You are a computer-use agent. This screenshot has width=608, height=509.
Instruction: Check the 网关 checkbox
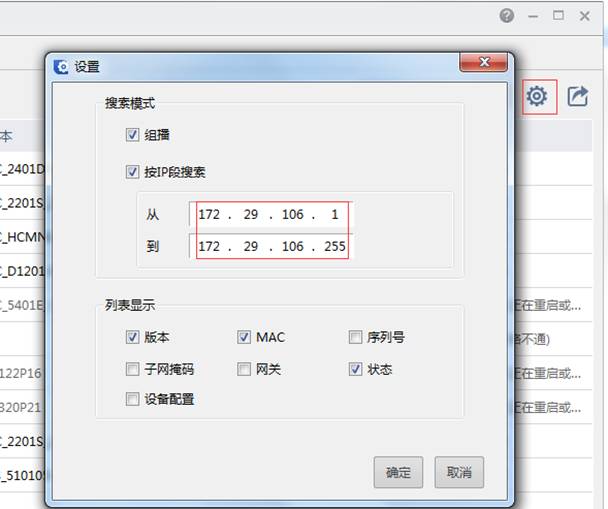245,369
